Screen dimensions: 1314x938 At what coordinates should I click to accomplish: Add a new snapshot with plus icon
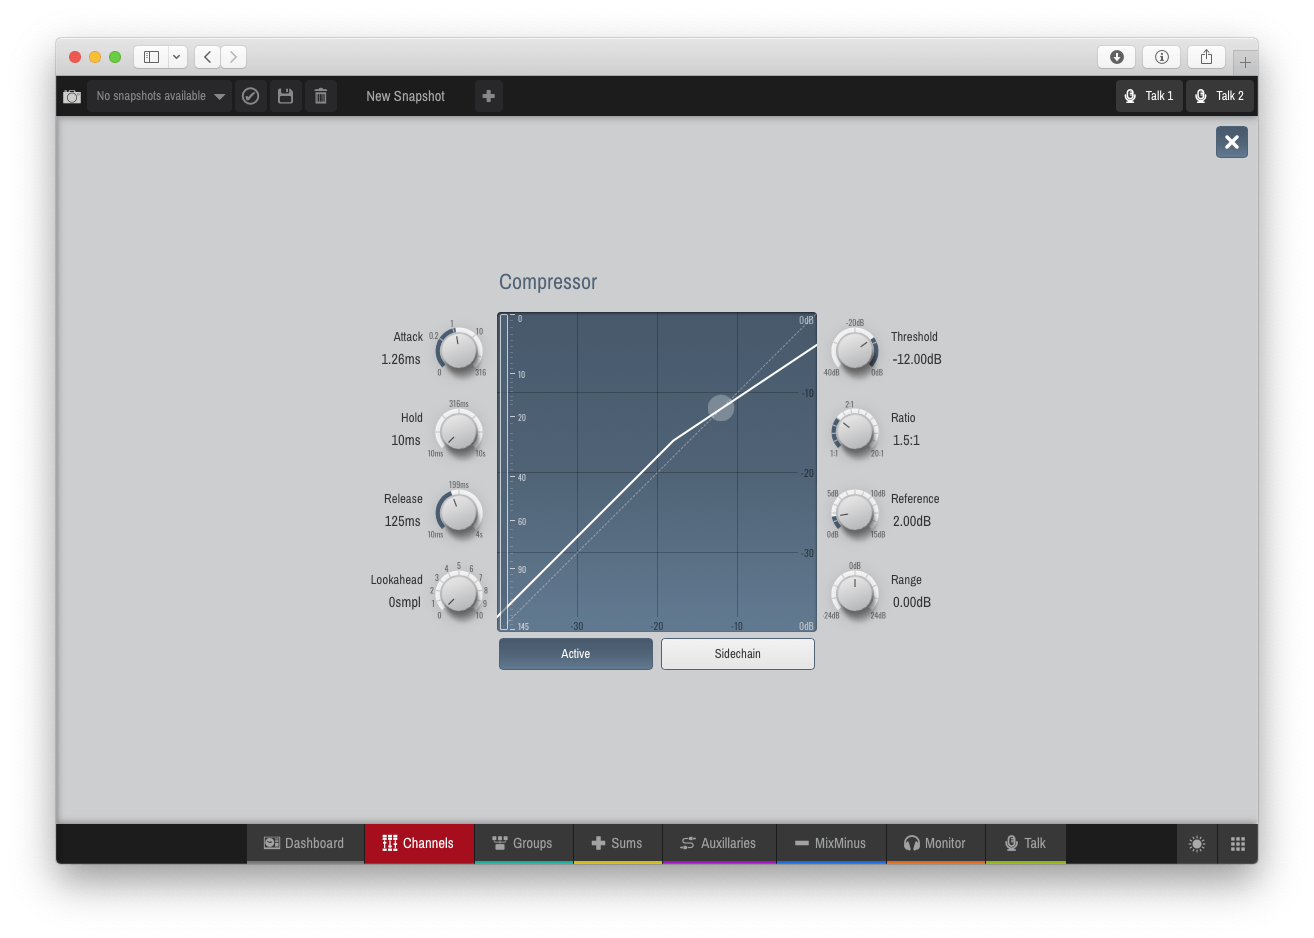tap(489, 96)
